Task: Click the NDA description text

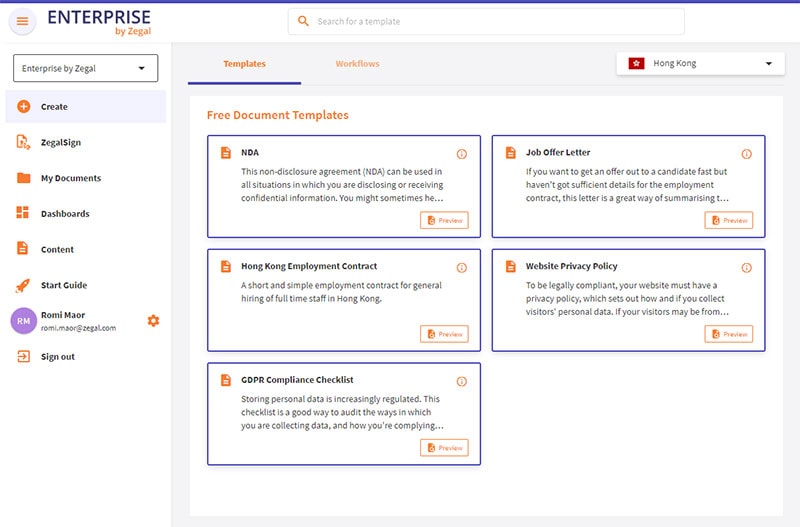Action: click(x=342, y=185)
